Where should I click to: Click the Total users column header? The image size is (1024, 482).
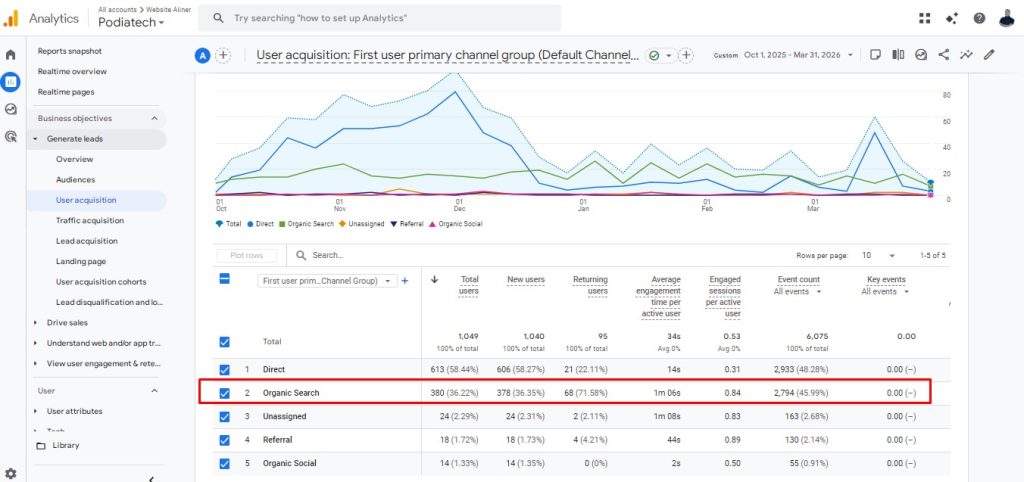468,285
